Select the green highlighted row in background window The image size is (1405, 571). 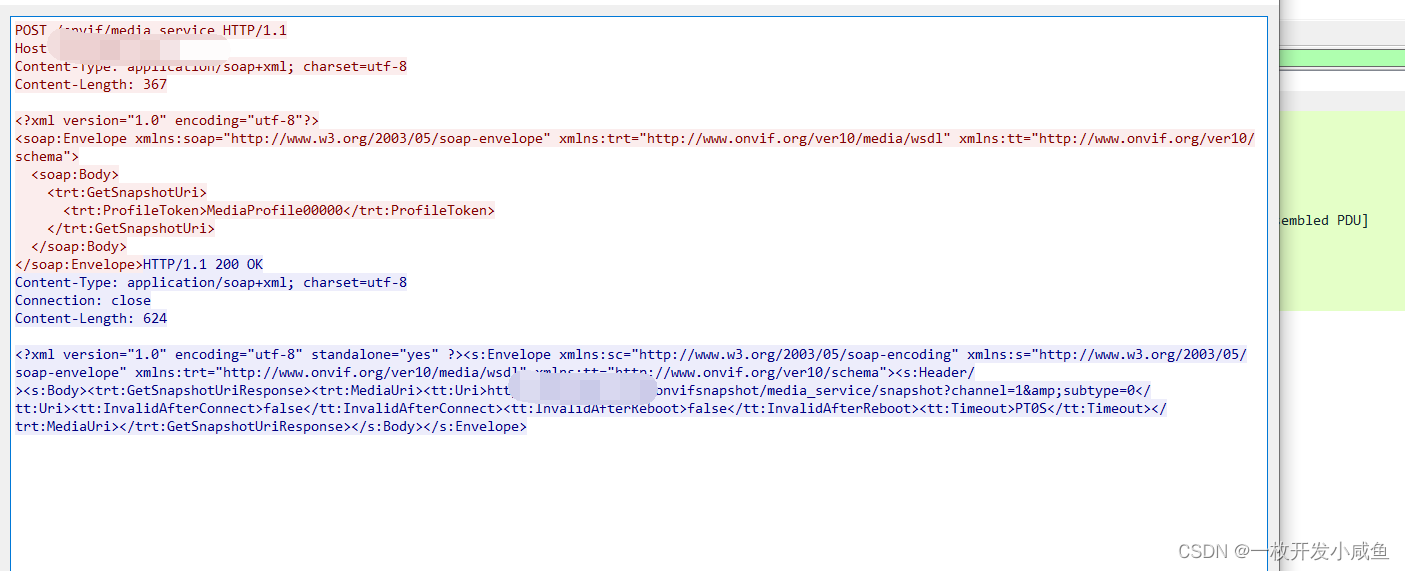pyautogui.click(x=1341, y=59)
